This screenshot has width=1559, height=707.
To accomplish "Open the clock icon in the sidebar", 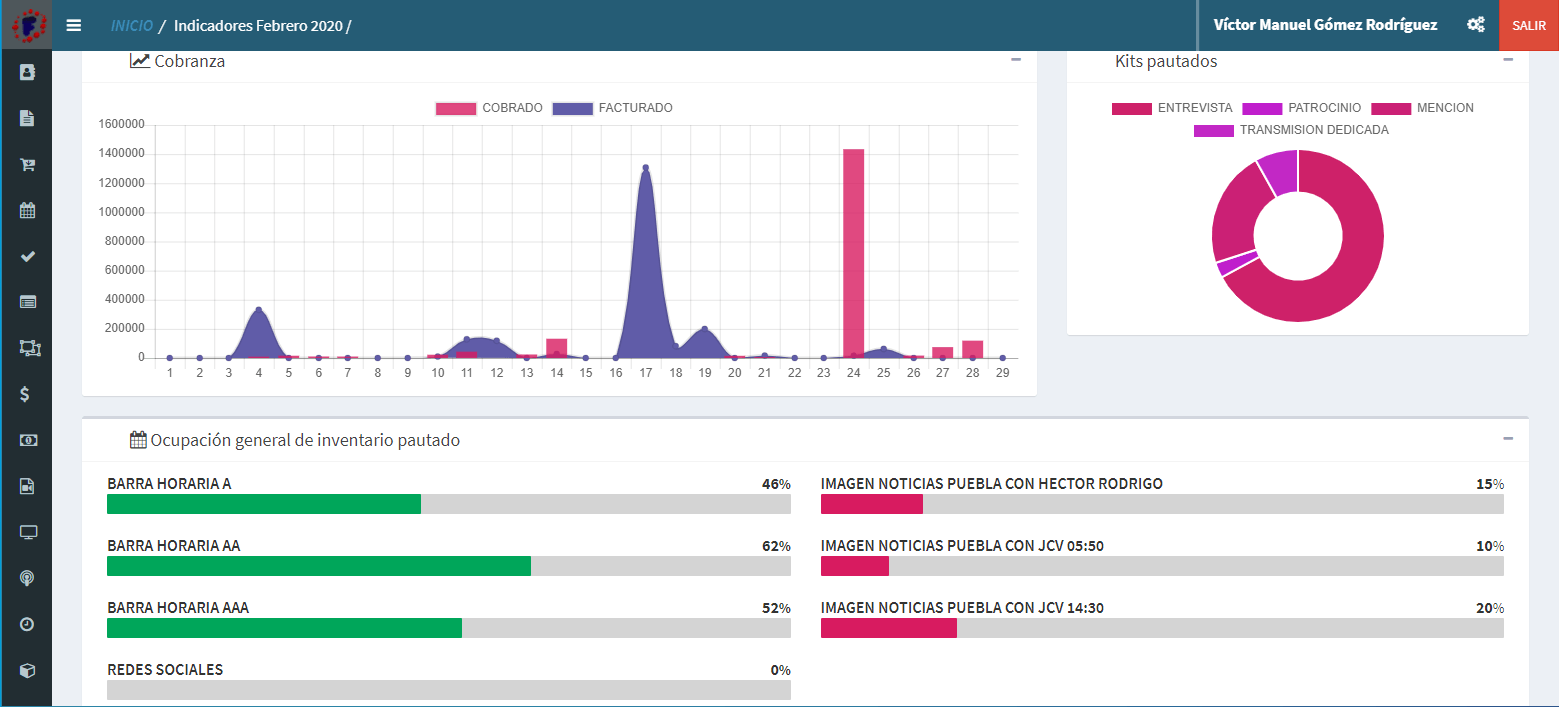I will [x=27, y=624].
